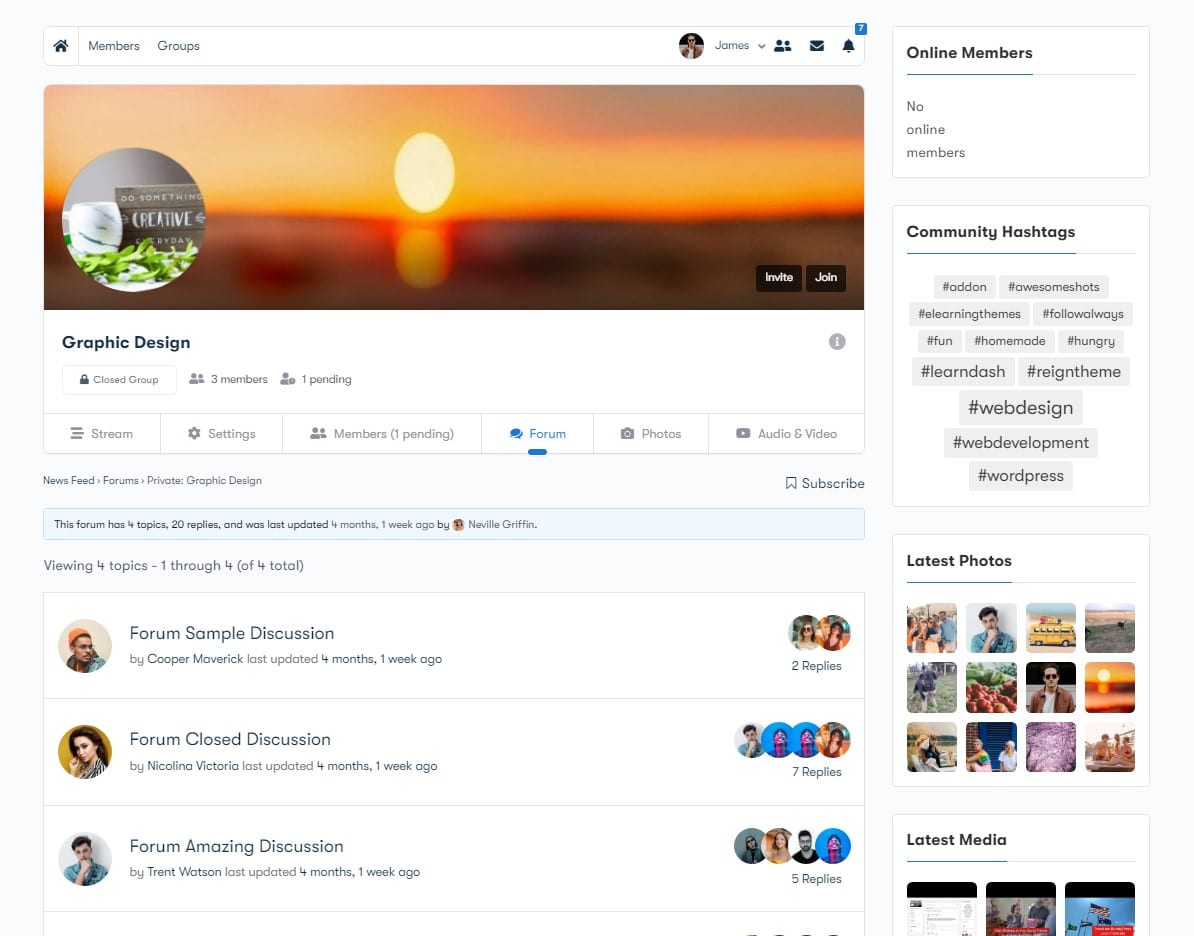1194x936 pixels.
Task: Click the home icon in the navigation bar
Action: pos(60,45)
